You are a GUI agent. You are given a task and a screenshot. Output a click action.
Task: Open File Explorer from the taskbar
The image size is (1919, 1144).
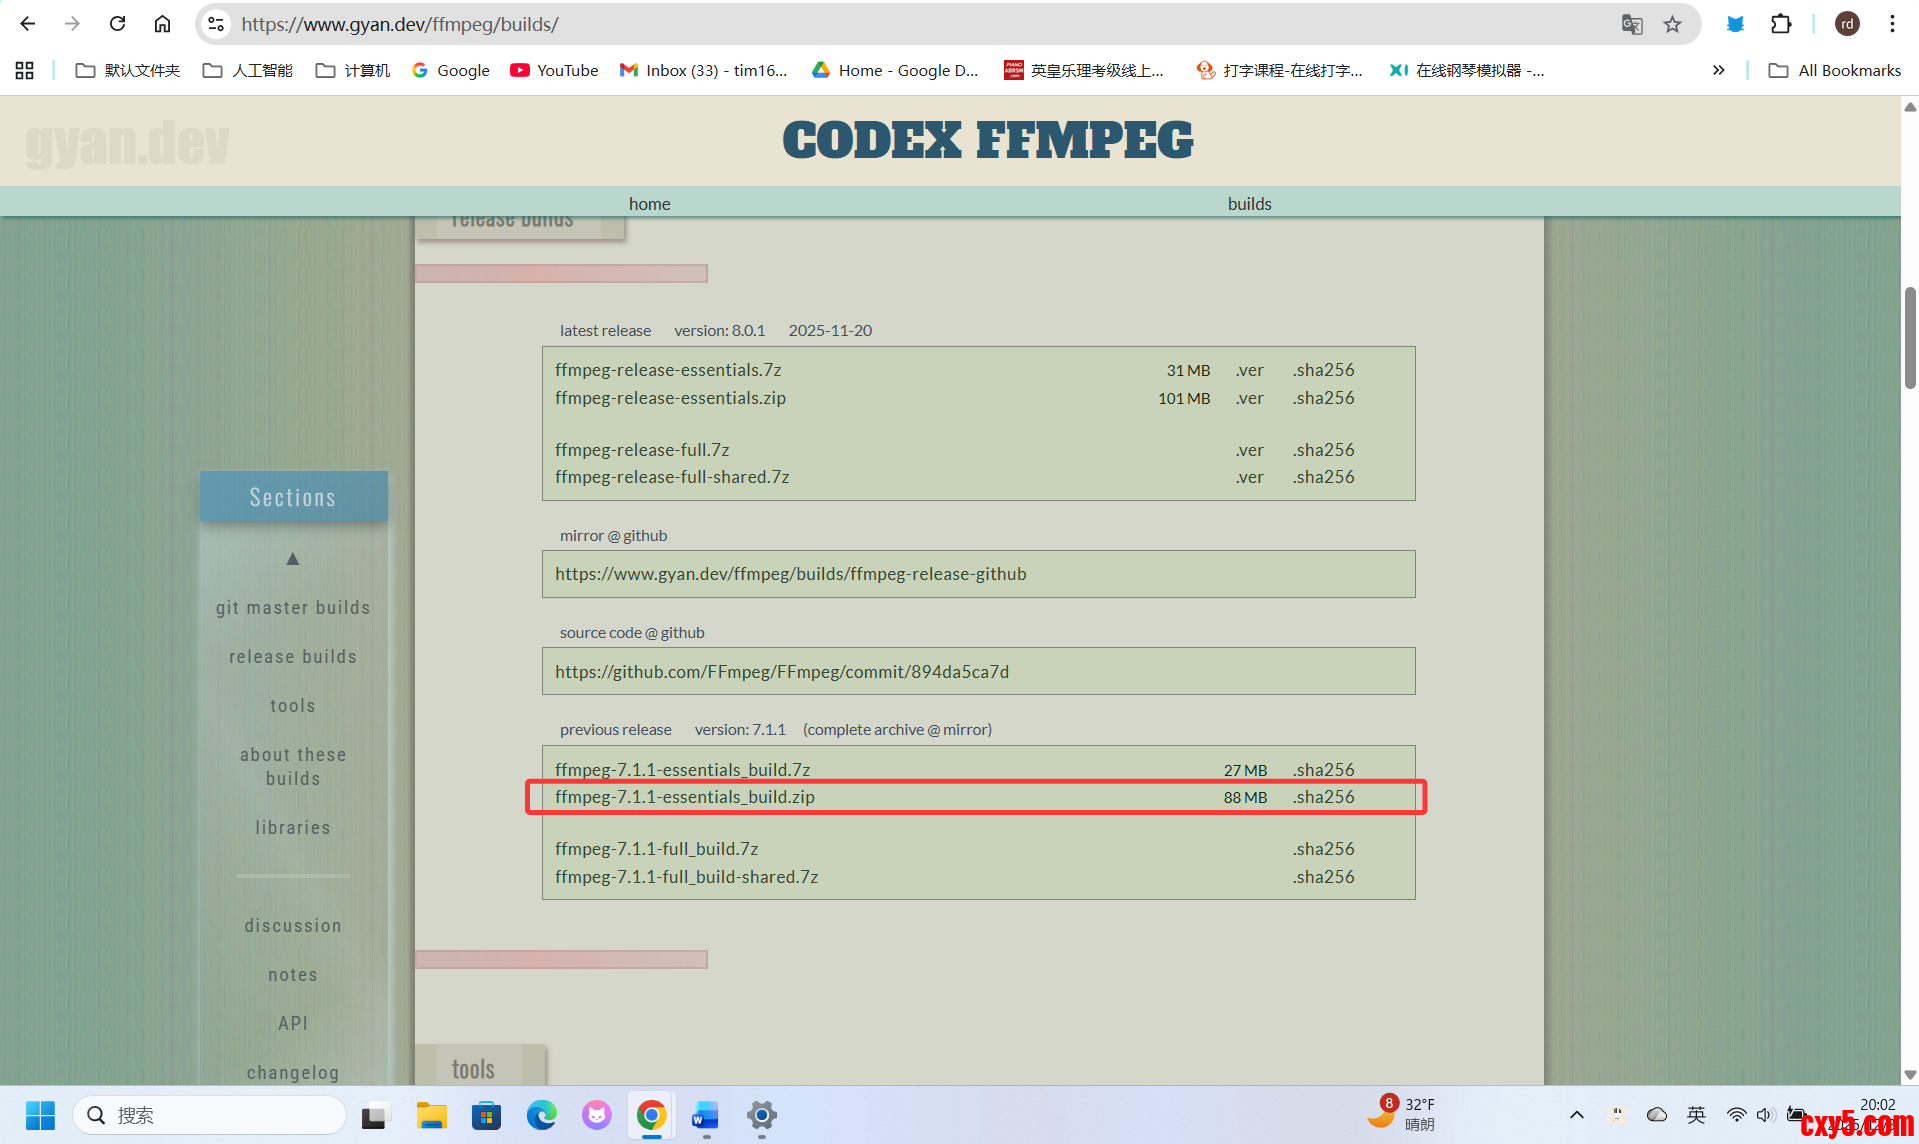(x=432, y=1115)
